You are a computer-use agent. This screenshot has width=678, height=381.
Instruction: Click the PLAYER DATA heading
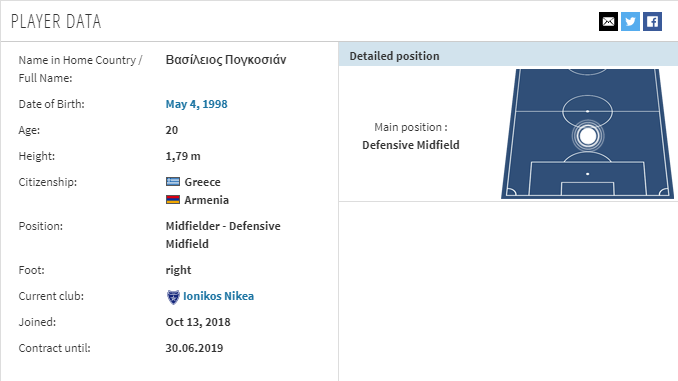point(56,22)
